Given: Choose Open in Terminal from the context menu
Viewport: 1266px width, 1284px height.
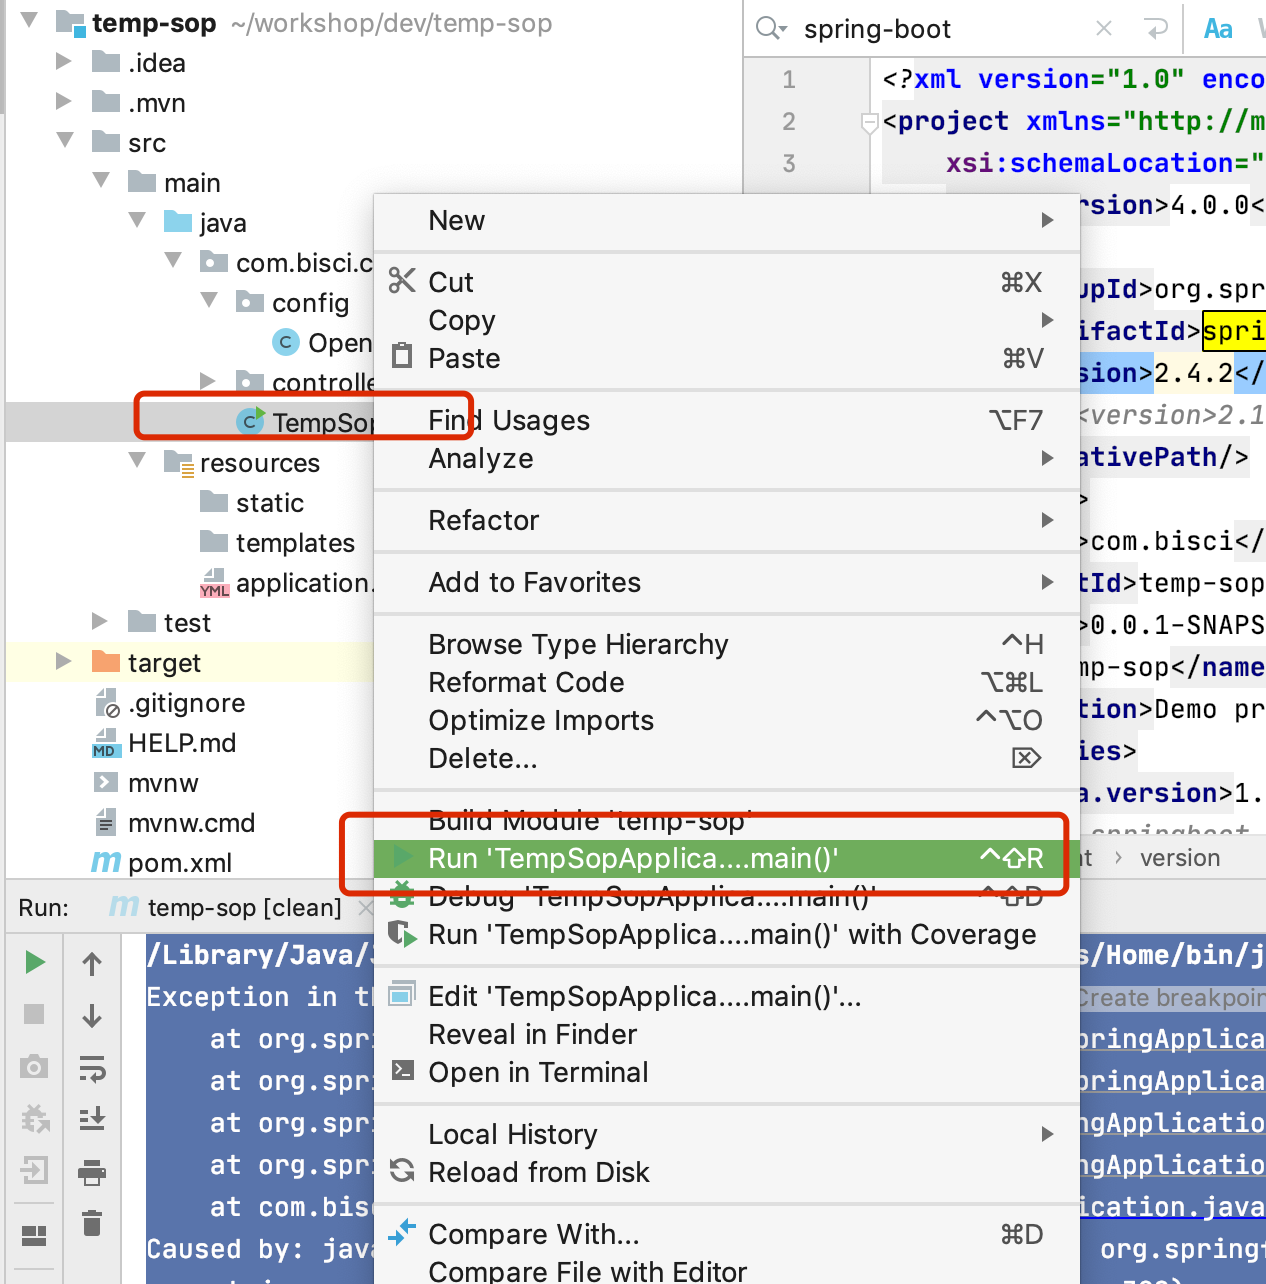Looking at the screenshot, I should pyautogui.click(x=539, y=1072).
